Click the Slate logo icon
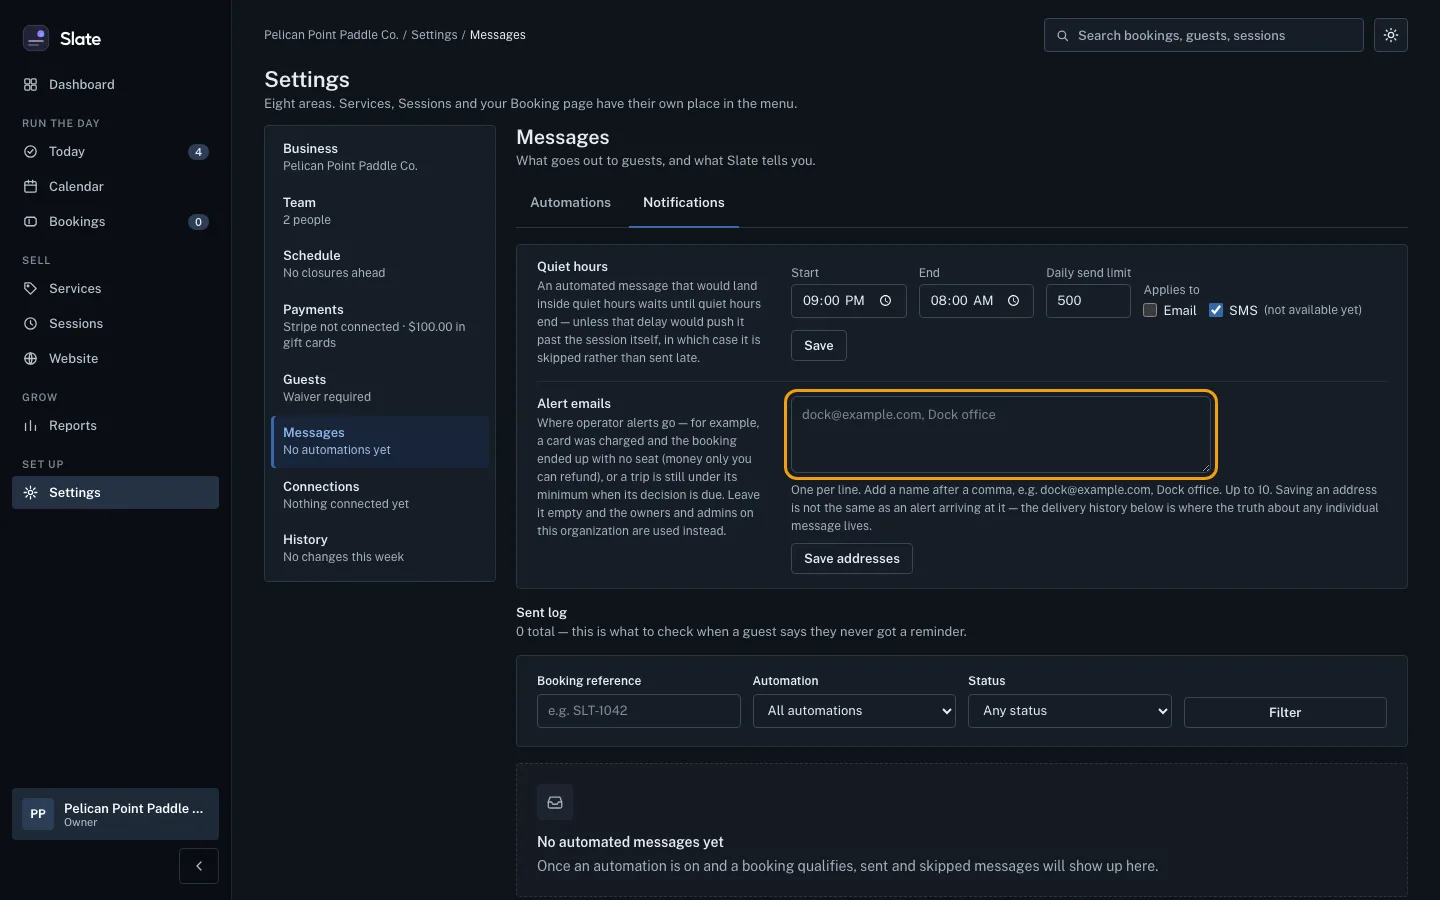Image resolution: width=1440 pixels, height=900 pixels. pyautogui.click(x=36, y=38)
